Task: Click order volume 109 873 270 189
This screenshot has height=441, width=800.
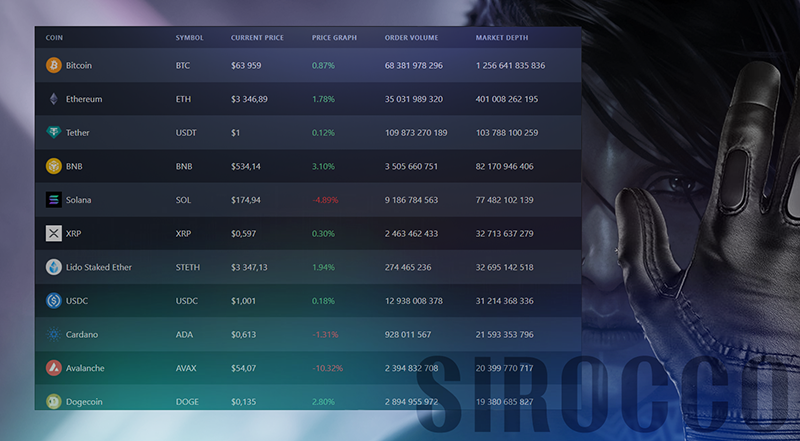Action: click(416, 133)
